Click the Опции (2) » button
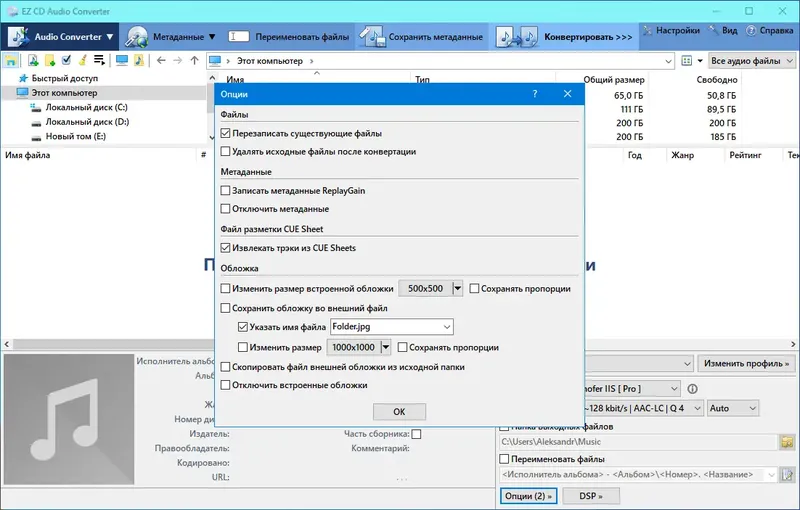 [528, 496]
